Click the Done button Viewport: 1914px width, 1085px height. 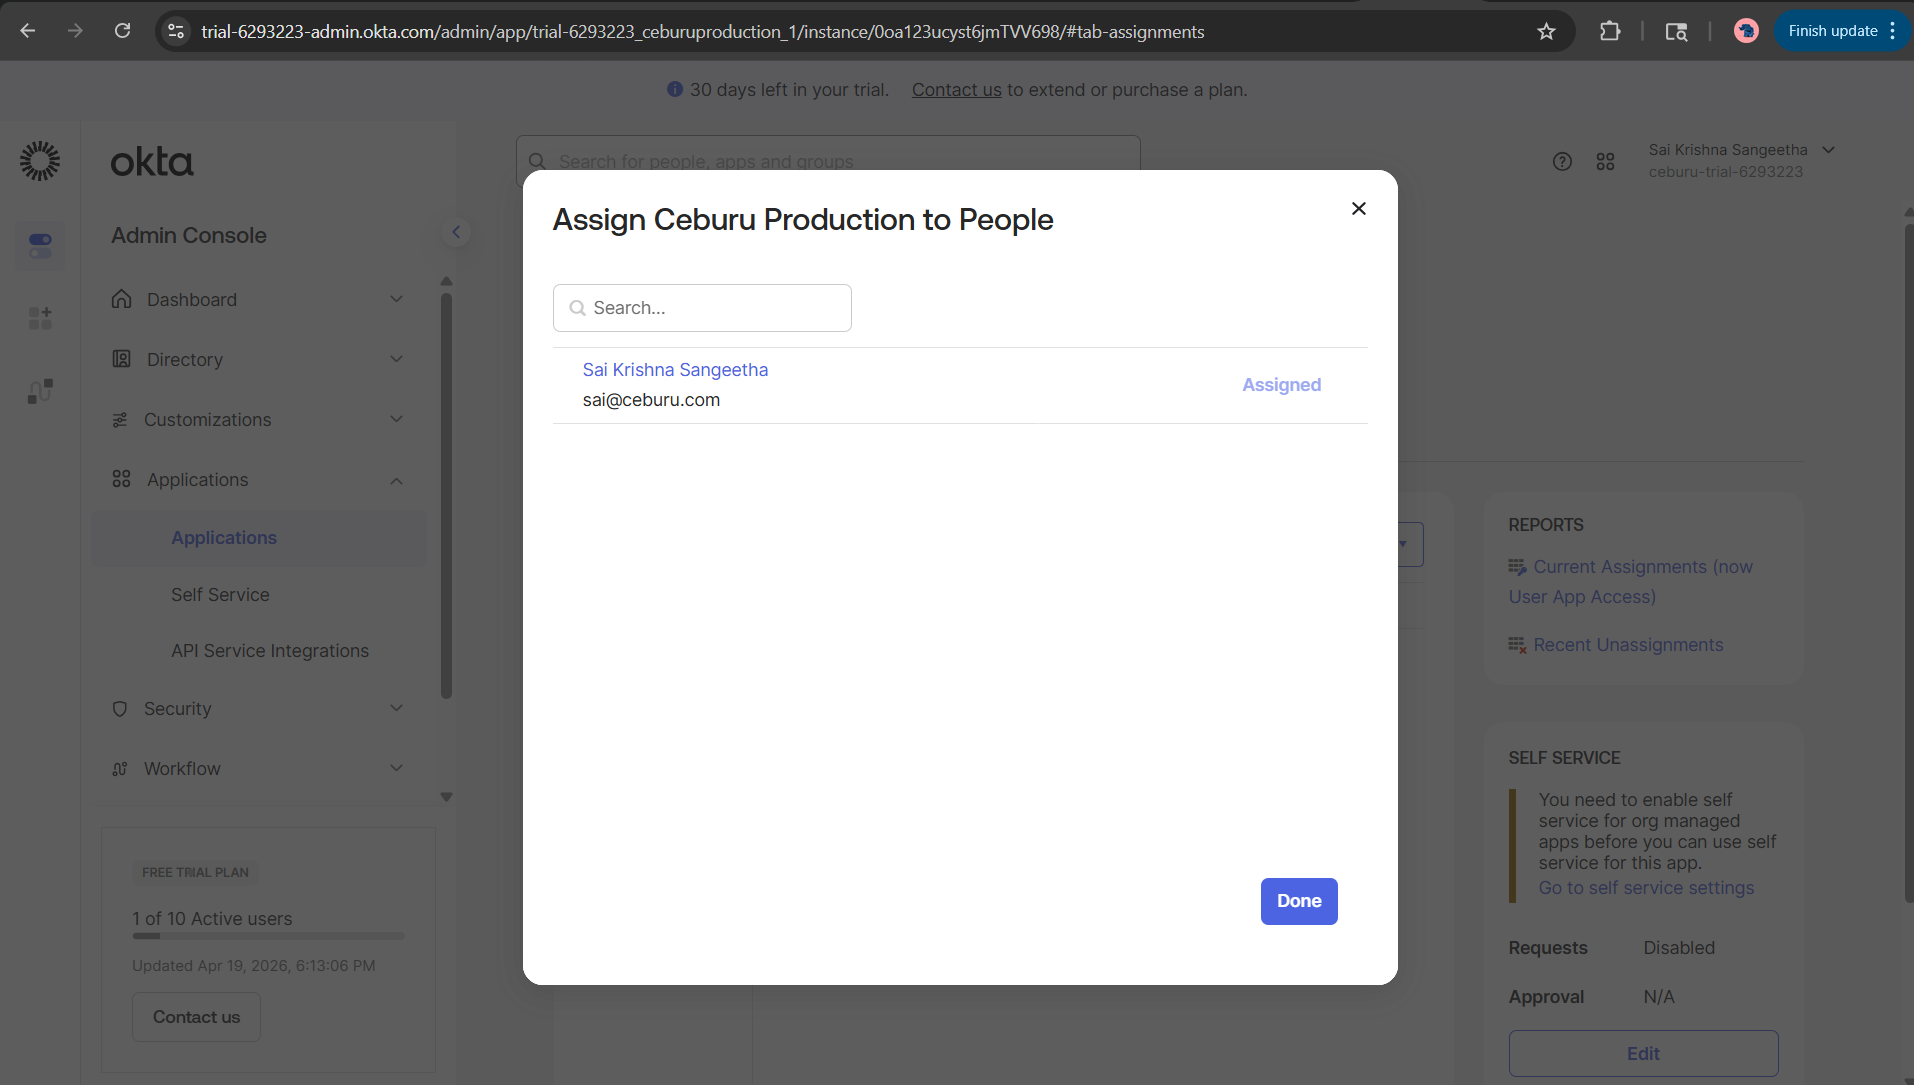1299,901
